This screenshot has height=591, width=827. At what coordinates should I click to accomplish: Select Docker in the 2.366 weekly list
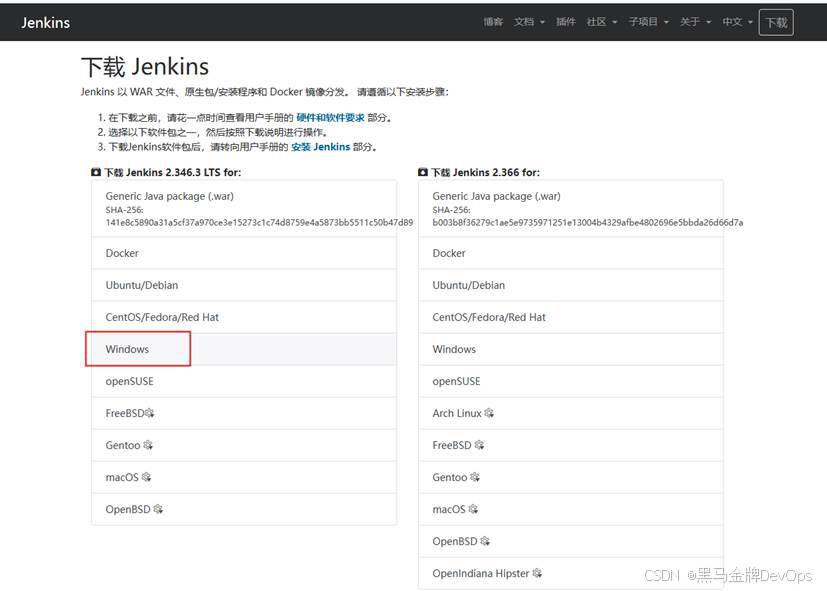point(571,254)
